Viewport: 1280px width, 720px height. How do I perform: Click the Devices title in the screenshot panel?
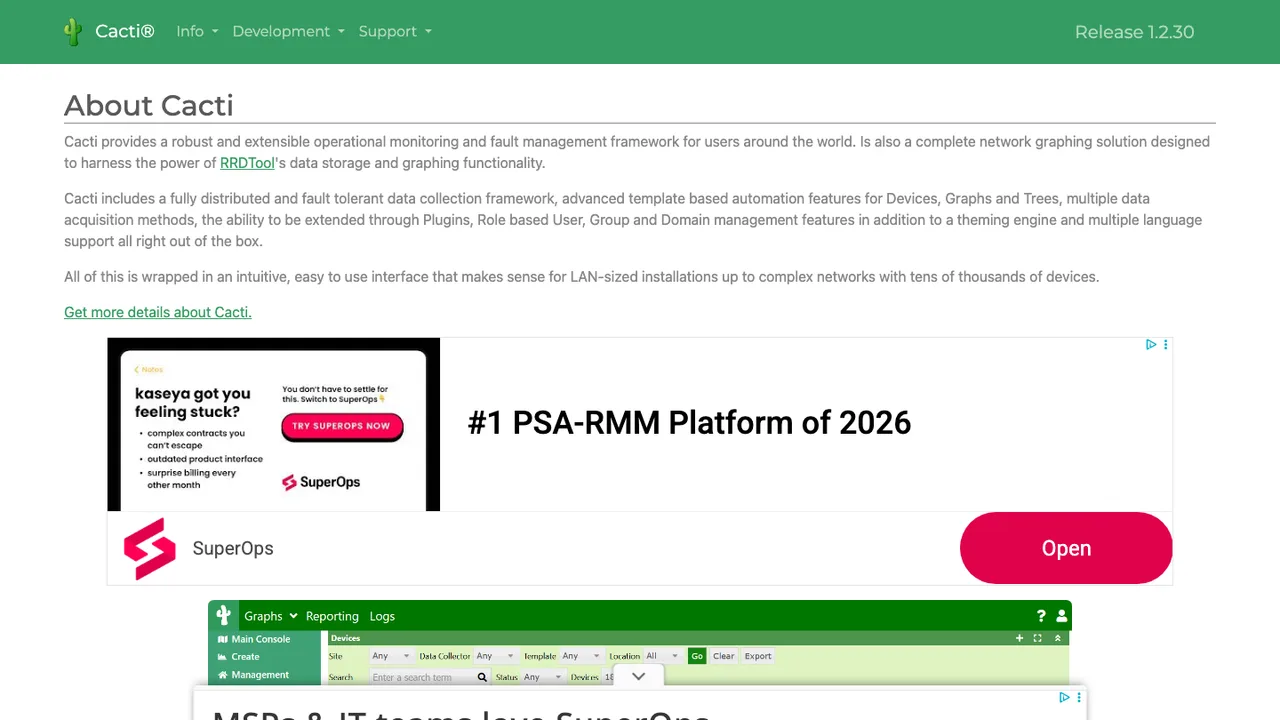346,638
